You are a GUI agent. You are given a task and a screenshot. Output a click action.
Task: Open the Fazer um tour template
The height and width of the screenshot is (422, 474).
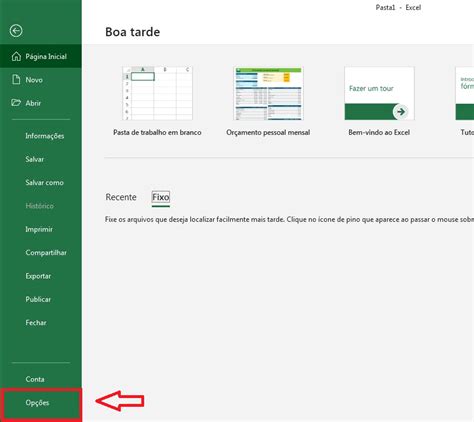[x=379, y=93]
